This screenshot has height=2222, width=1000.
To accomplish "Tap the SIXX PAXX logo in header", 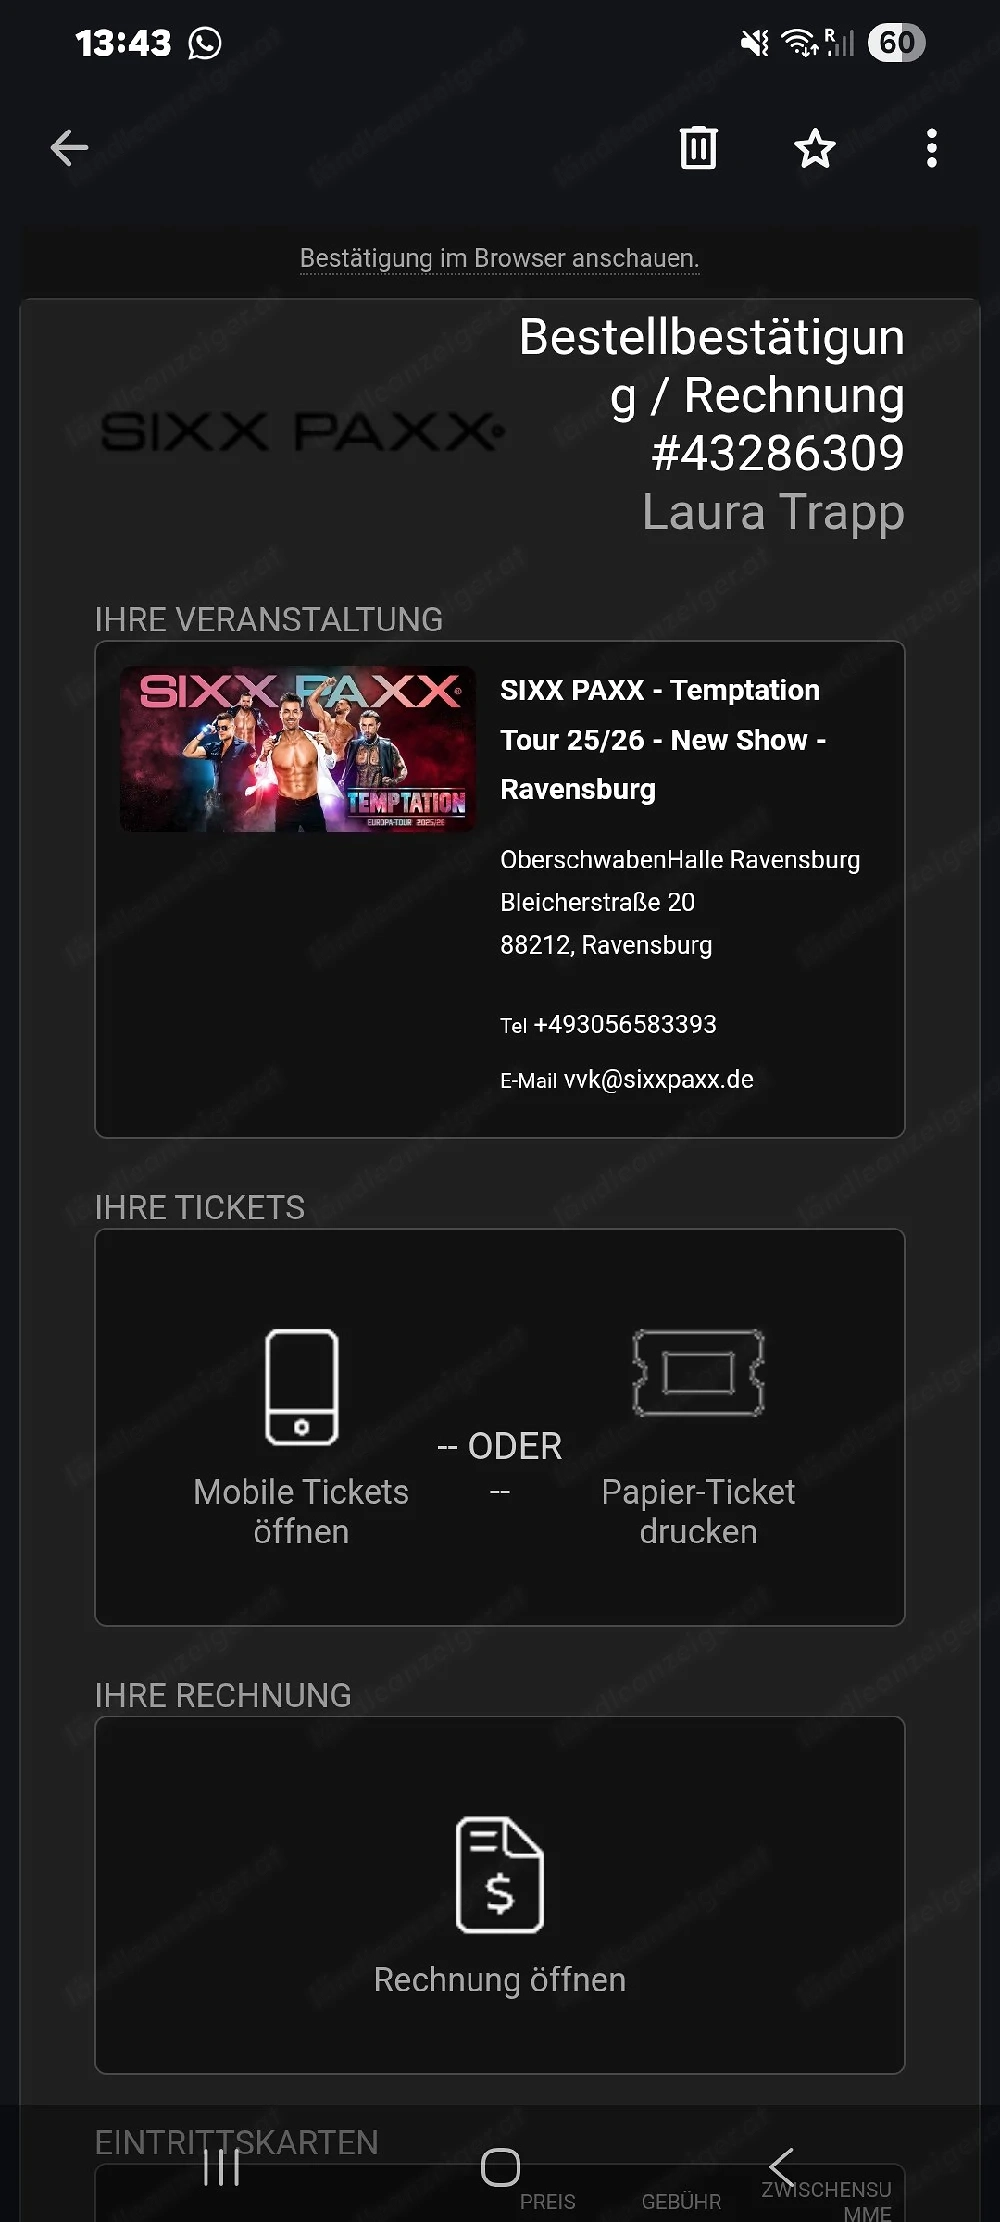I will (302, 432).
